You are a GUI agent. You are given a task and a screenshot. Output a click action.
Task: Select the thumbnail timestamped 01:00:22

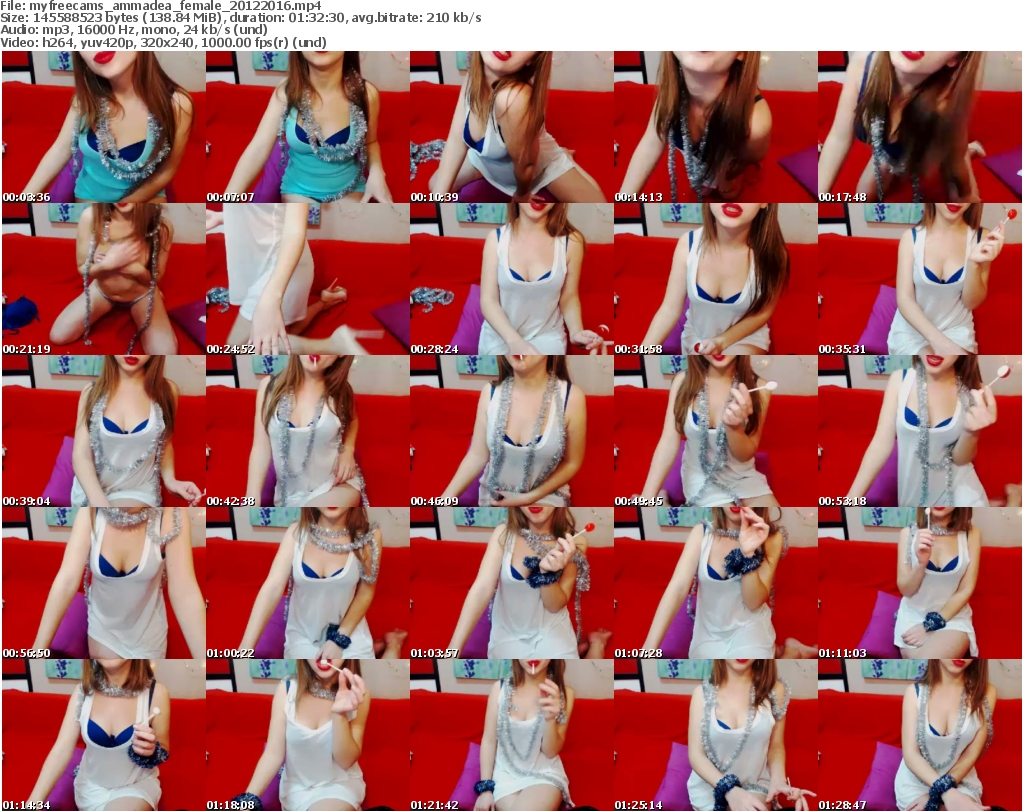[x=308, y=582]
